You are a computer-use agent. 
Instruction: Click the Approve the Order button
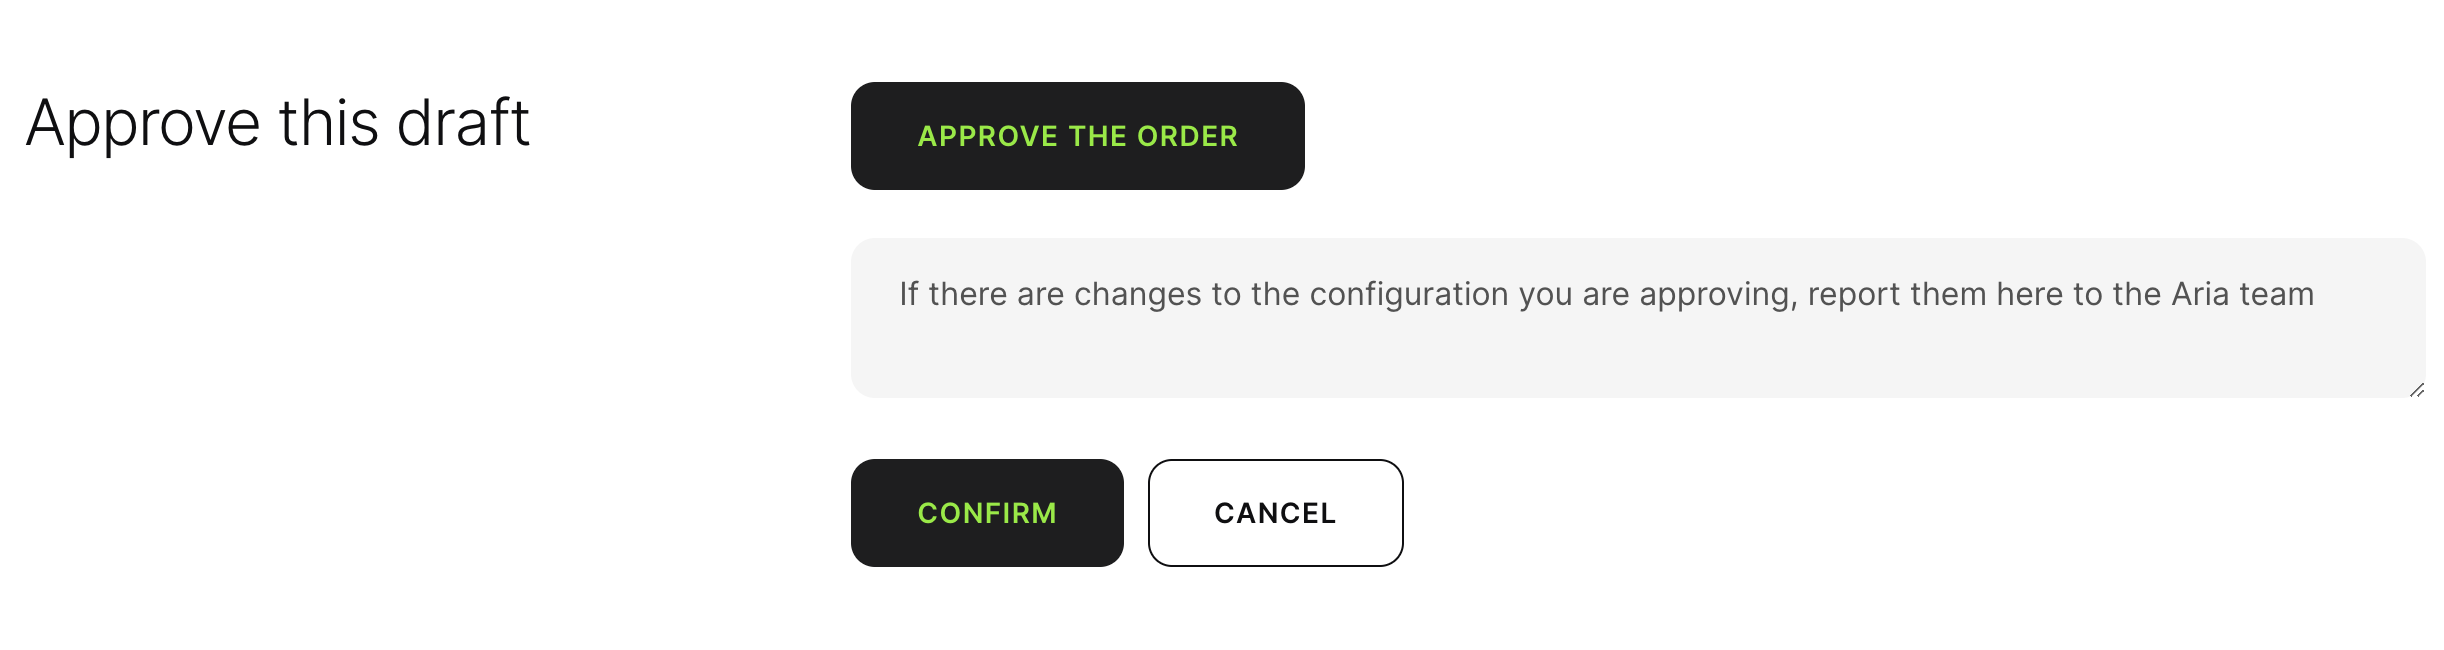coord(1077,136)
